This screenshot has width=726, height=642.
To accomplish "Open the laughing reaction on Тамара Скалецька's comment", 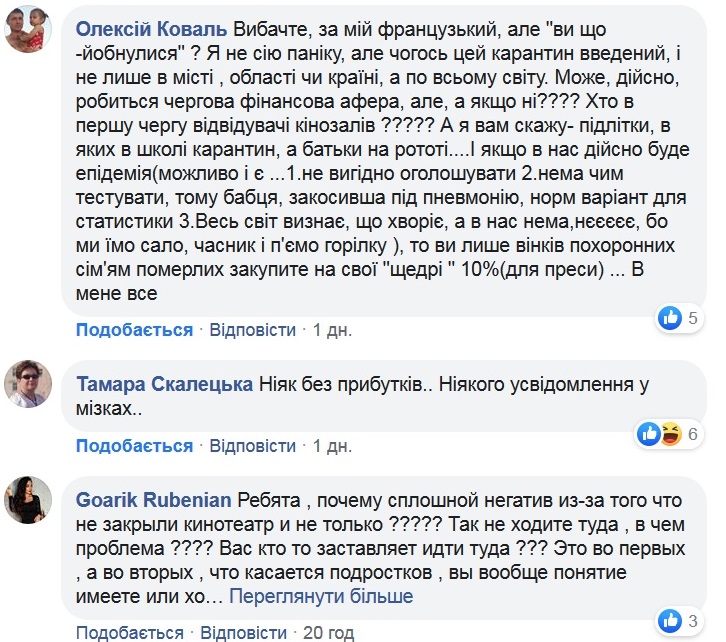I will (671, 434).
